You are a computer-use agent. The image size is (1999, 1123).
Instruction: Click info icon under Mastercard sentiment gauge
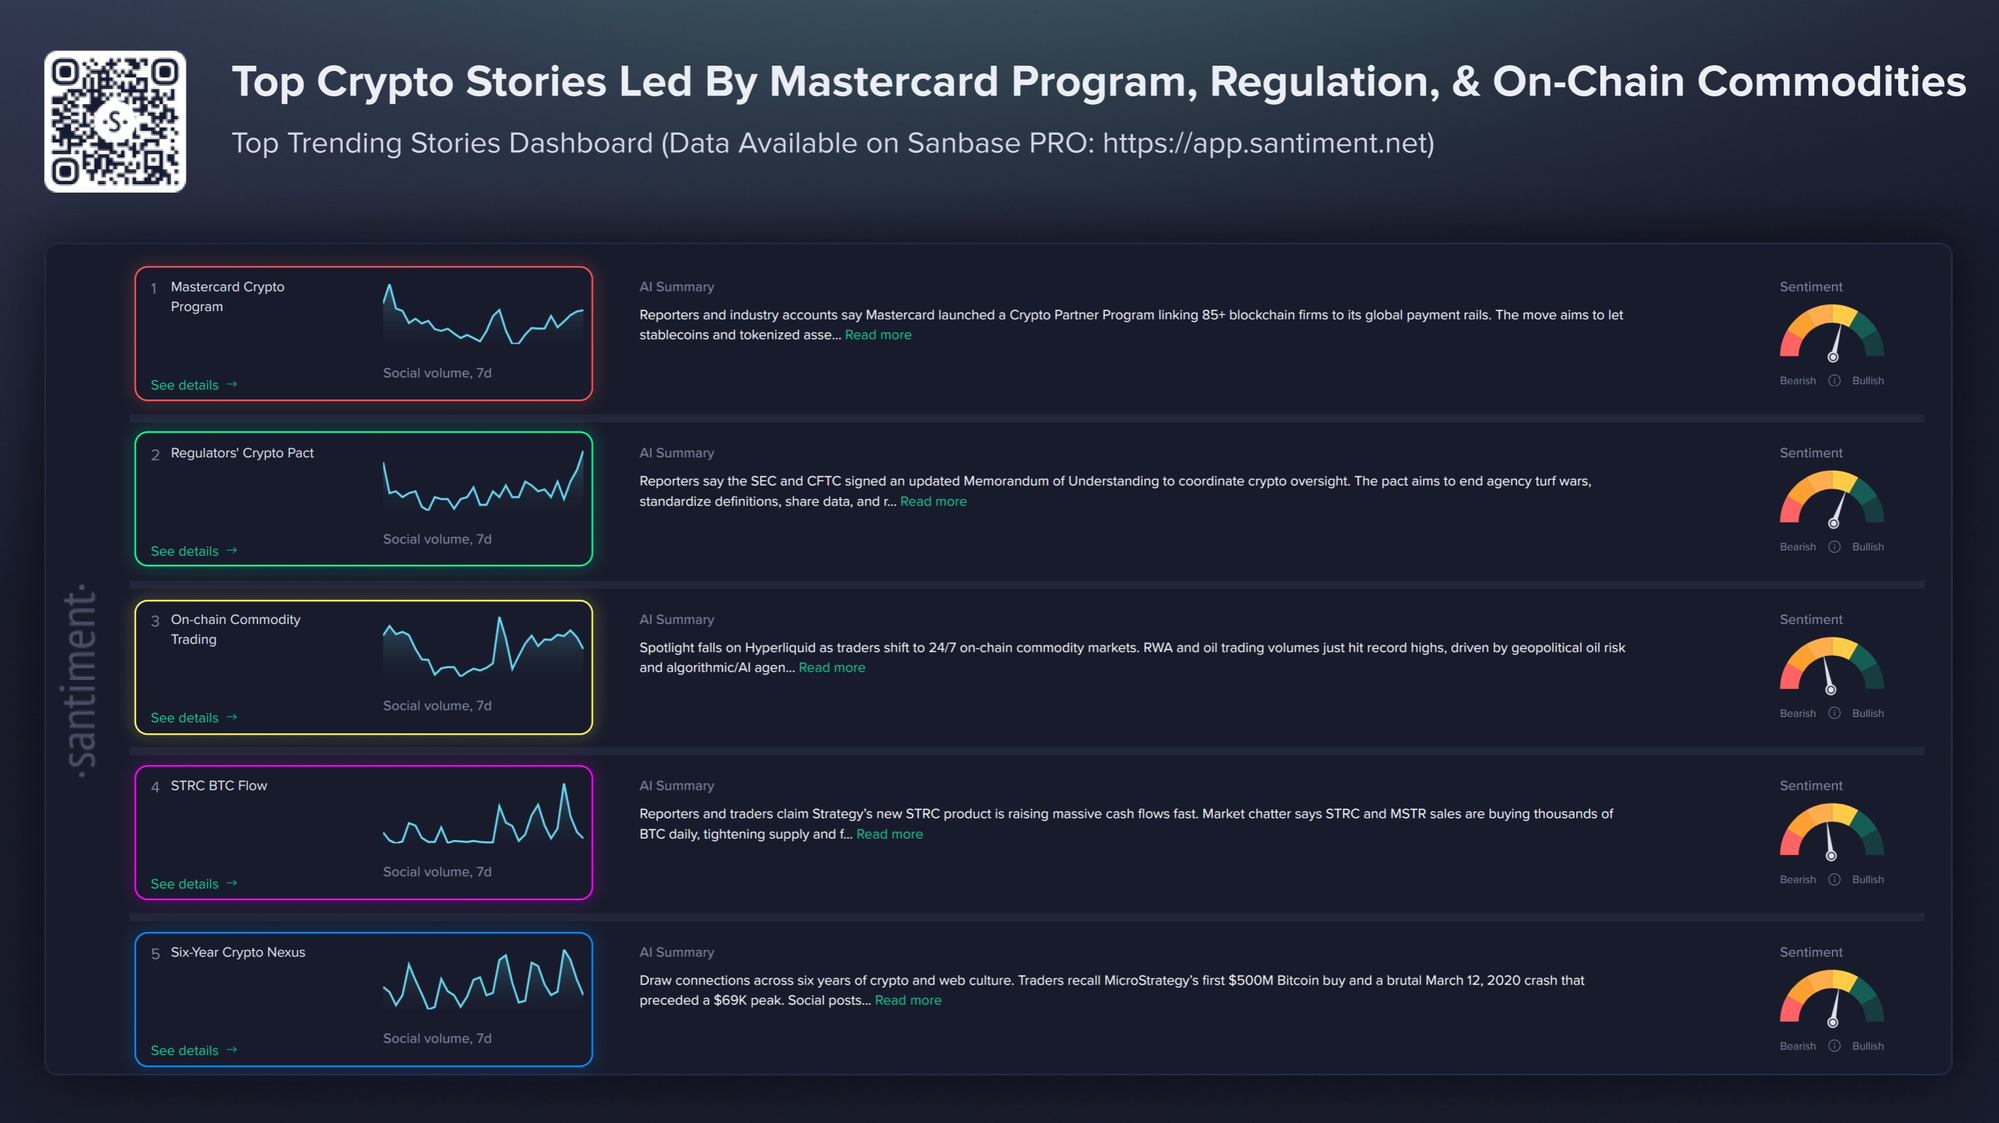(x=1834, y=381)
